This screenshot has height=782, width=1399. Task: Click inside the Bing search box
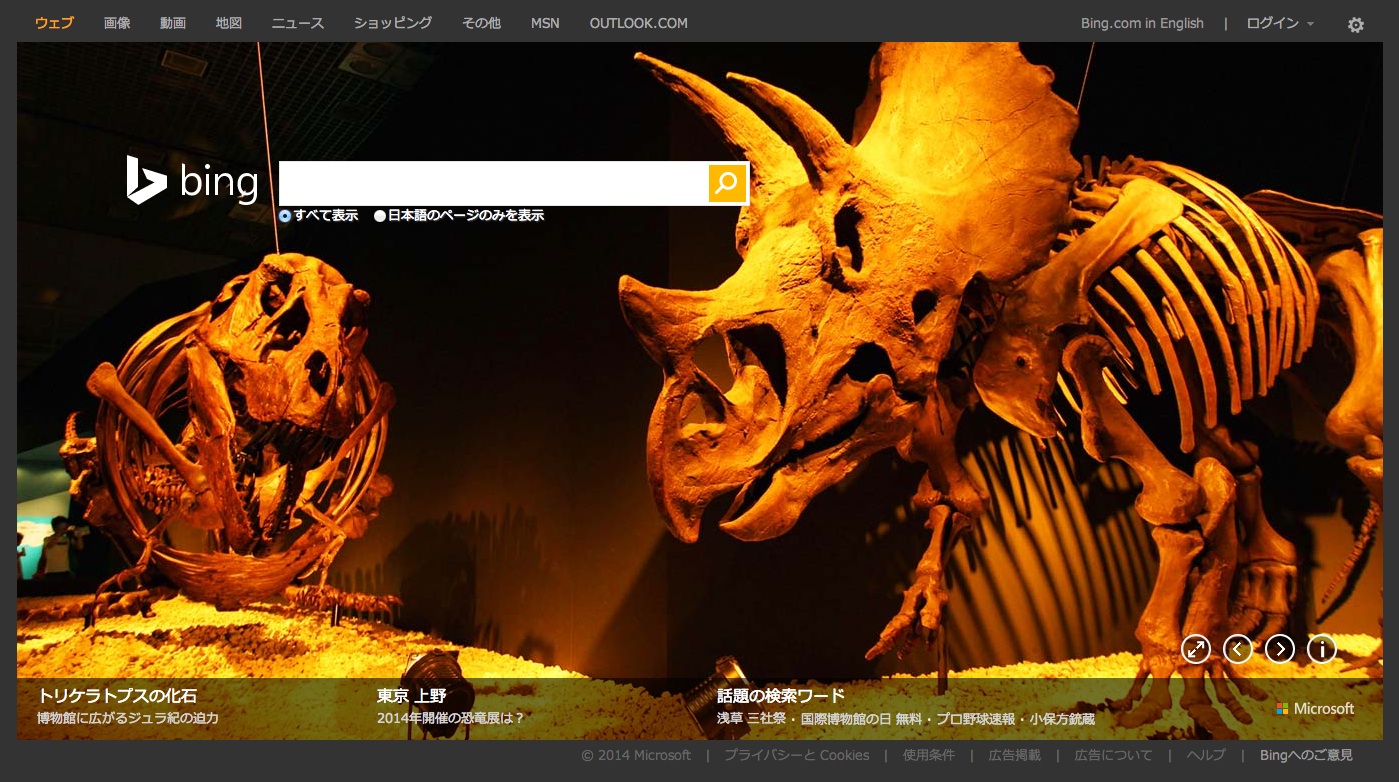(x=492, y=183)
